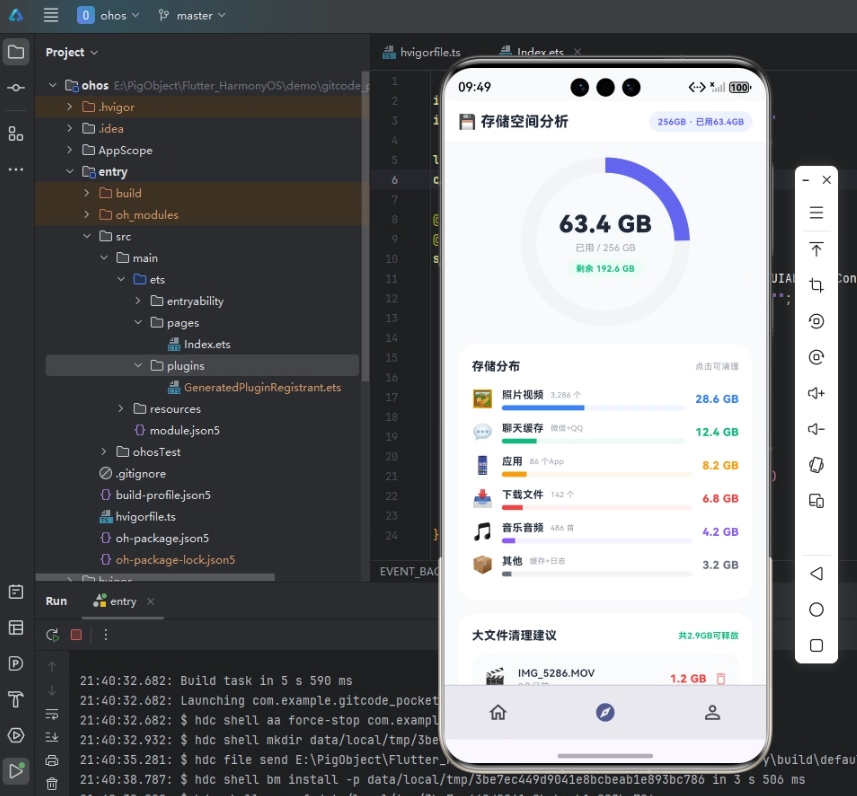
Task: Increase emulator volume
Action: pyautogui.click(x=816, y=393)
